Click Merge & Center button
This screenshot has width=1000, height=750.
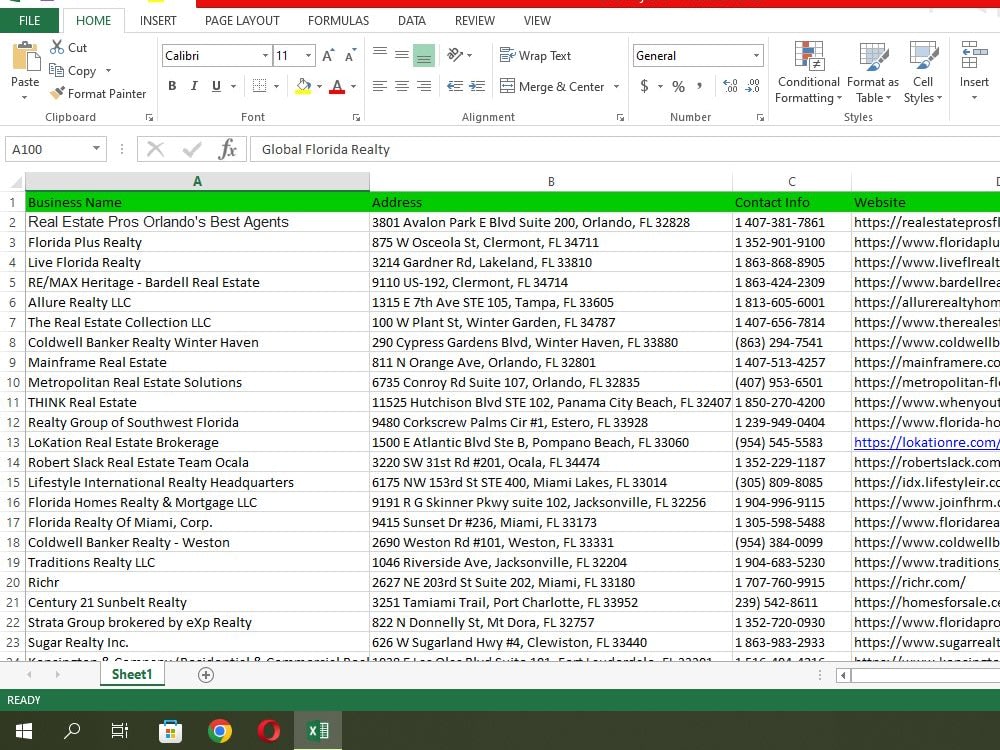552,86
